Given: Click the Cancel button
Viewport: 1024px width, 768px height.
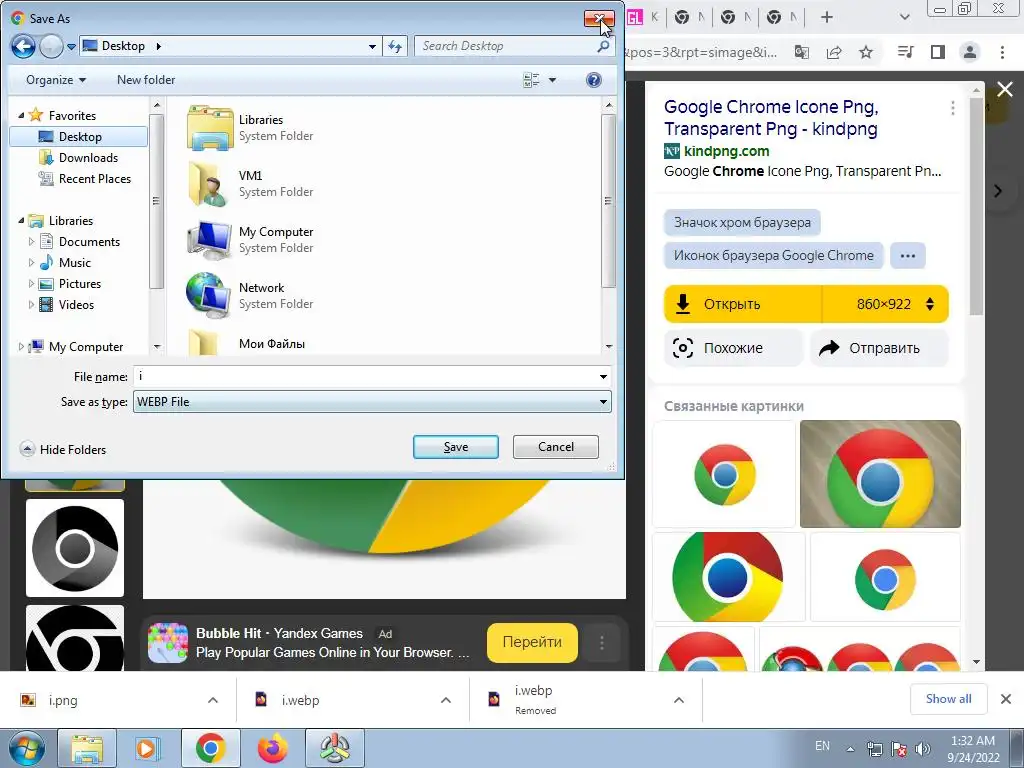Looking at the screenshot, I should pyautogui.click(x=556, y=447).
